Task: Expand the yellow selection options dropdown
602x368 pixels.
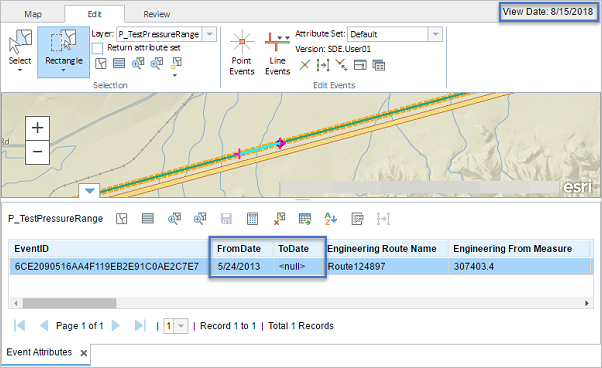Action: (175, 75)
